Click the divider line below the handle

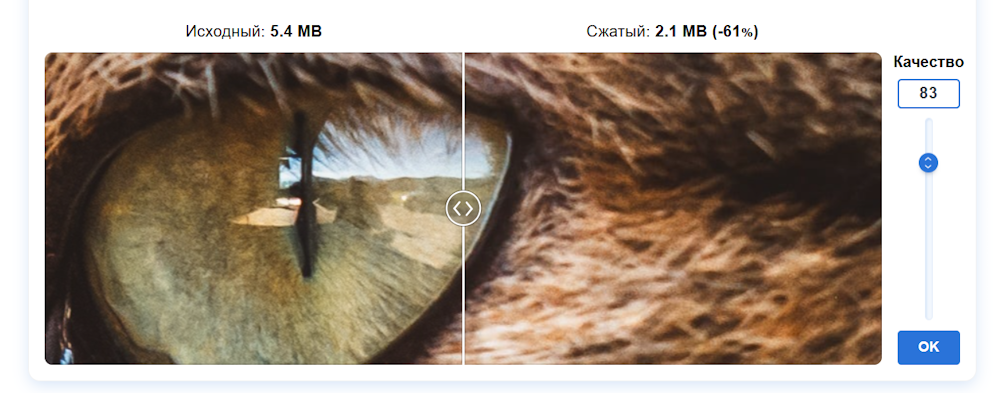463,295
